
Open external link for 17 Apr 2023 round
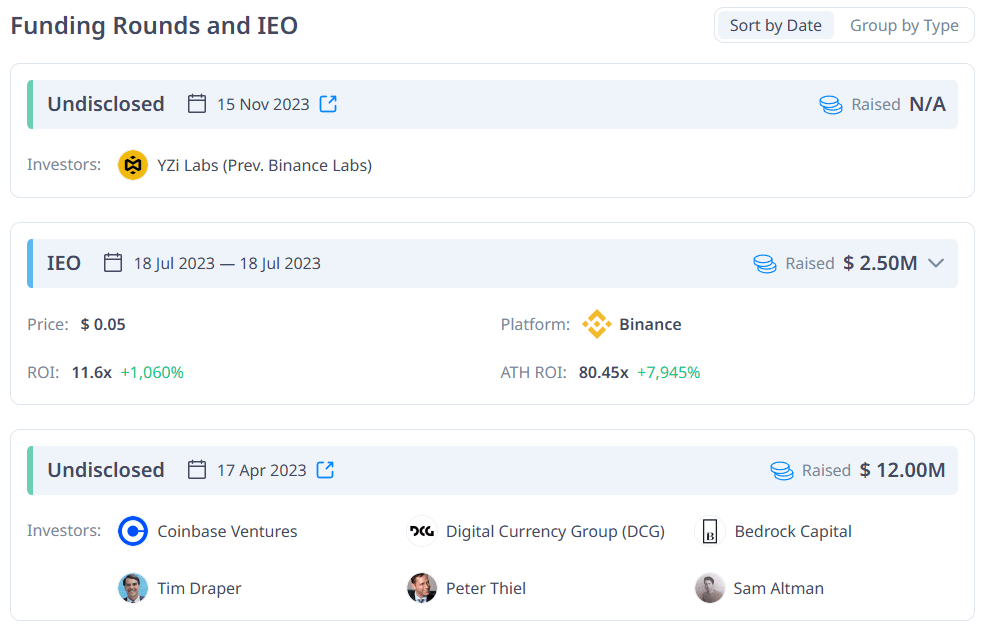coord(325,470)
